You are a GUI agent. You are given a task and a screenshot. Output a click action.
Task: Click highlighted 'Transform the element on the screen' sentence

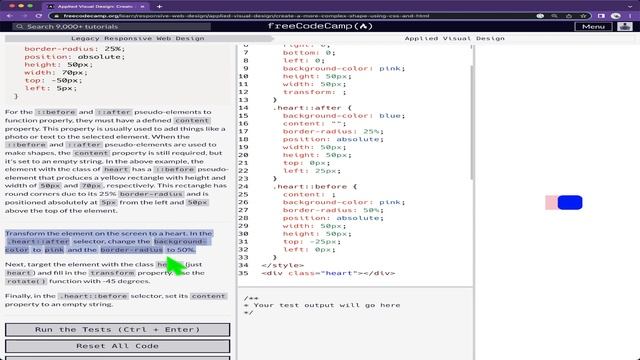pos(108,242)
